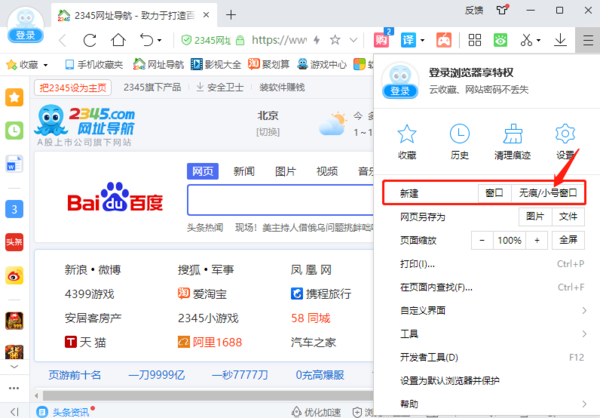The image size is (600, 418).
Task: Click the 全屏 fullscreen button
Action: click(x=567, y=240)
